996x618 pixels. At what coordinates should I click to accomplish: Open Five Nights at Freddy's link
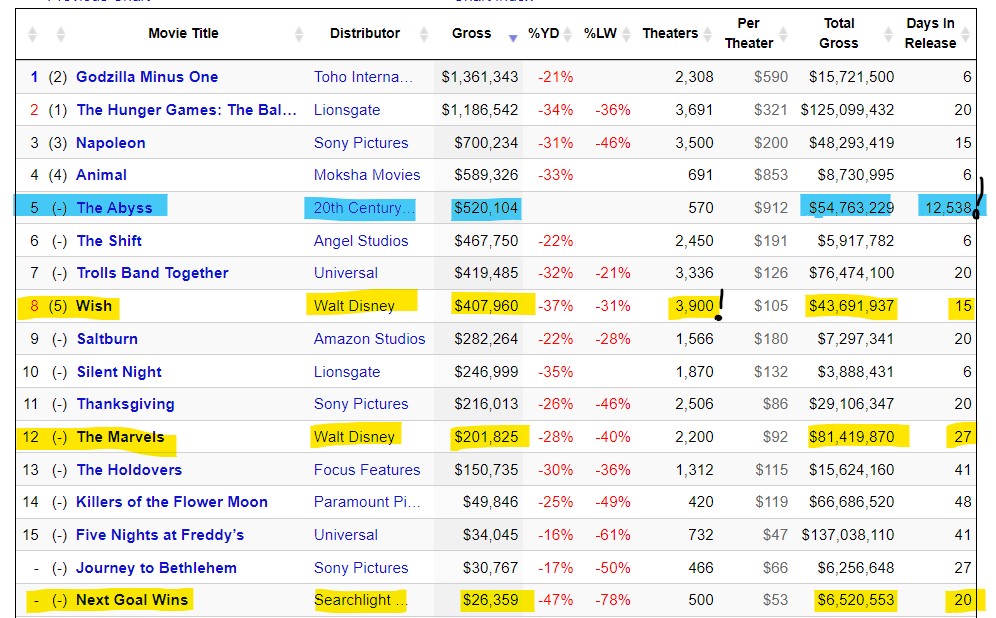coord(160,535)
